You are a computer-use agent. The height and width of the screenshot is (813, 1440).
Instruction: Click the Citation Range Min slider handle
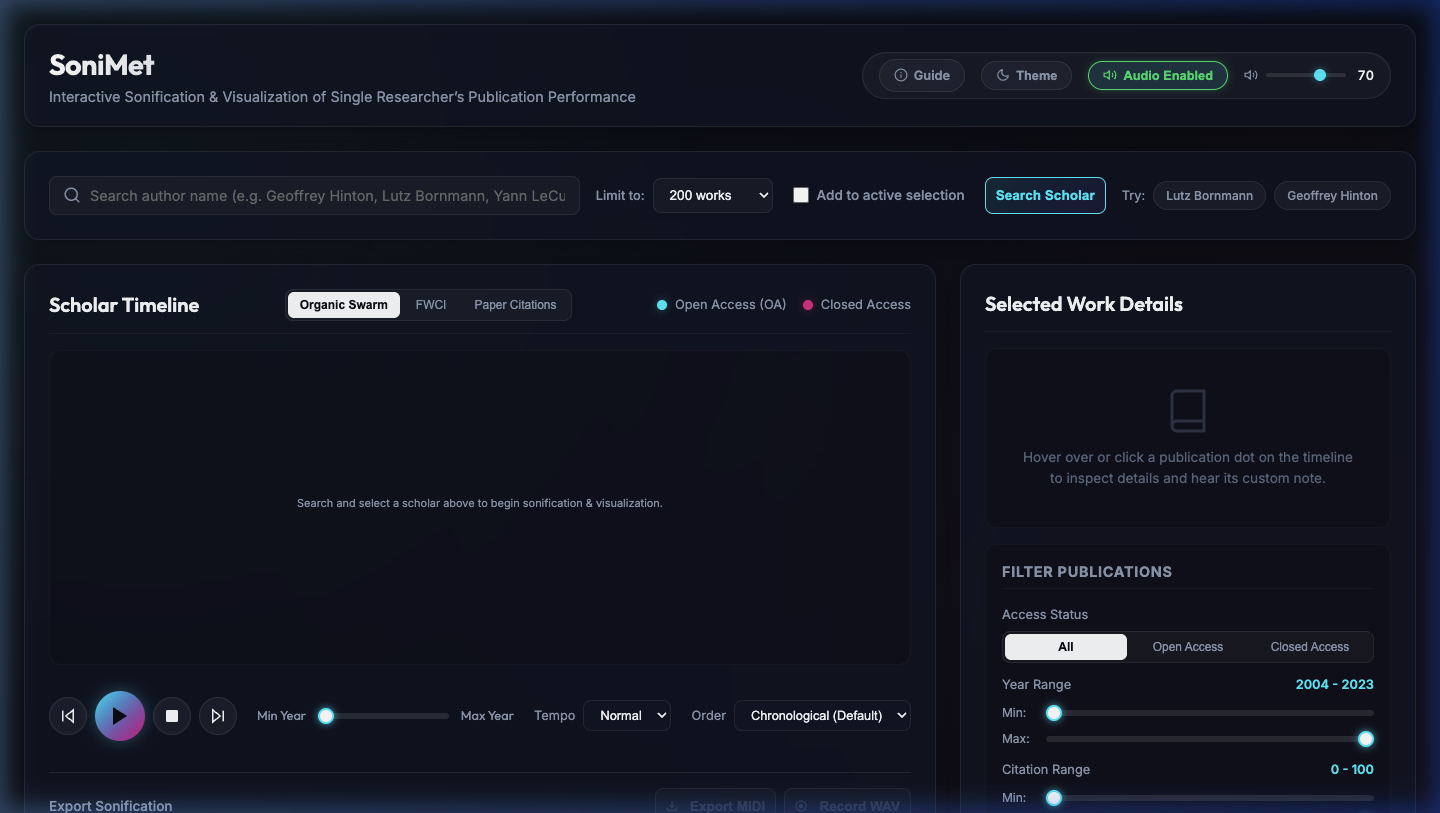(1054, 798)
